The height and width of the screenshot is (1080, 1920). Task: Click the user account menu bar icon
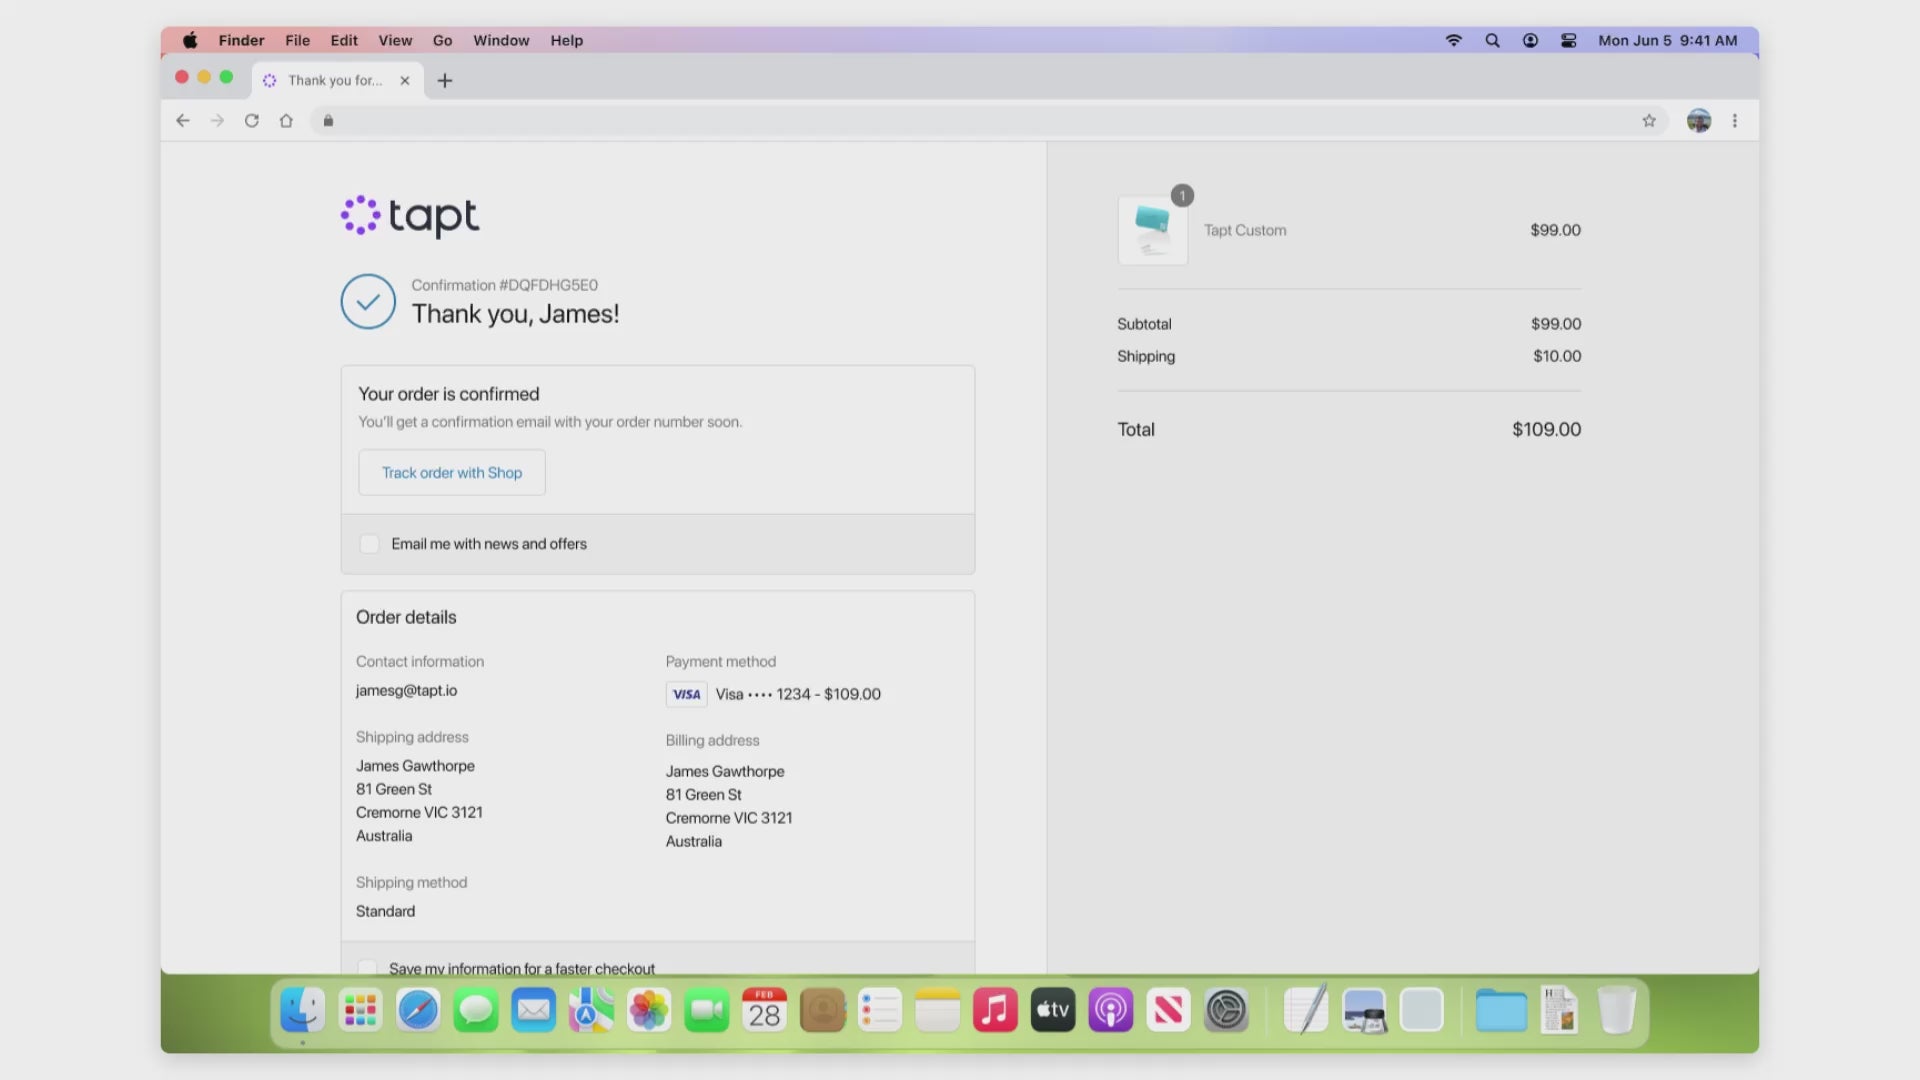click(x=1530, y=40)
